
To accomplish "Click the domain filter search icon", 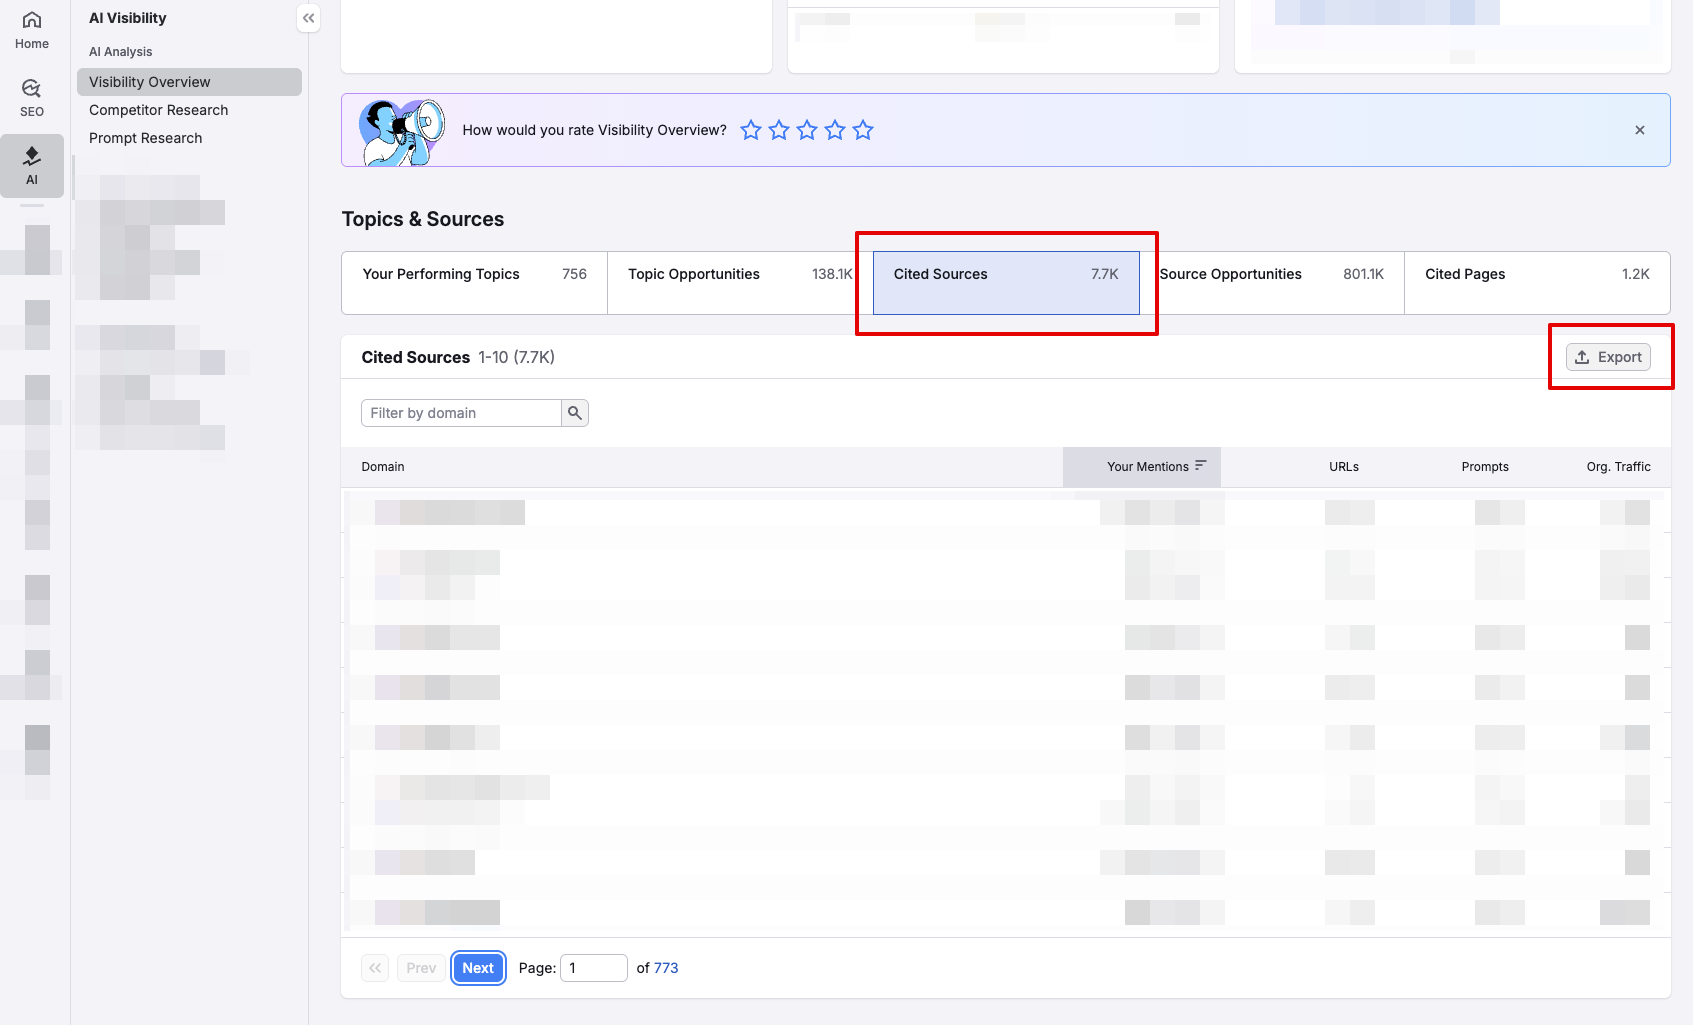I will [x=575, y=413].
